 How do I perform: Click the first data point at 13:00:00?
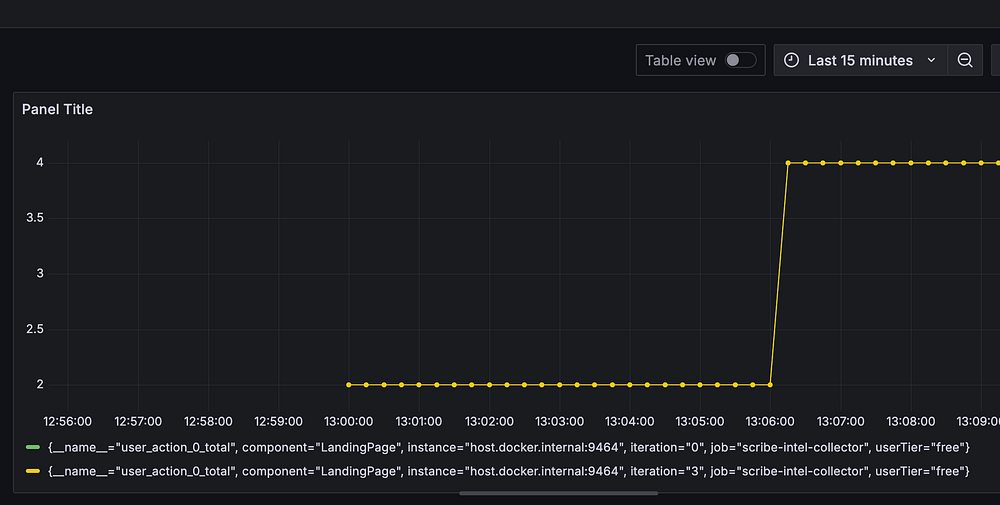[x=349, y=384]
